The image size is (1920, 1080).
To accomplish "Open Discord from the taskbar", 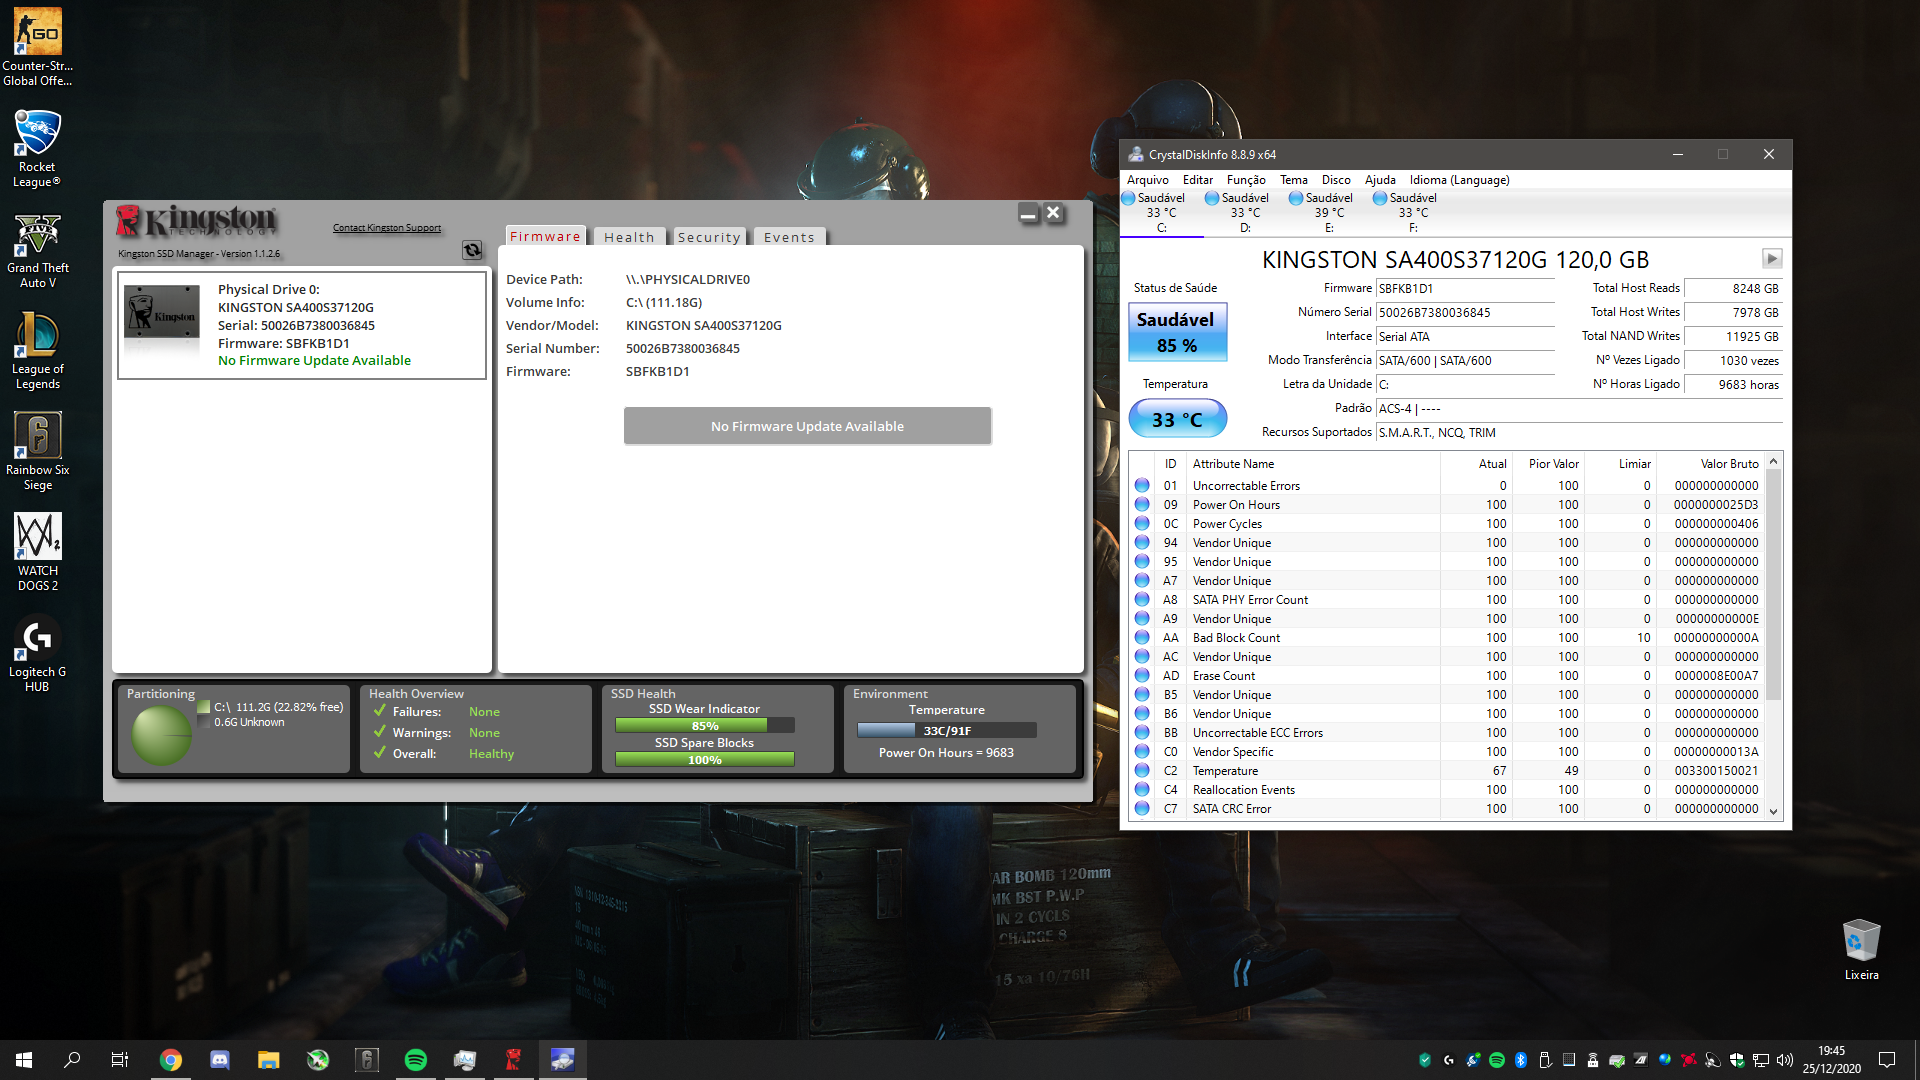I will coord(220,1060).
